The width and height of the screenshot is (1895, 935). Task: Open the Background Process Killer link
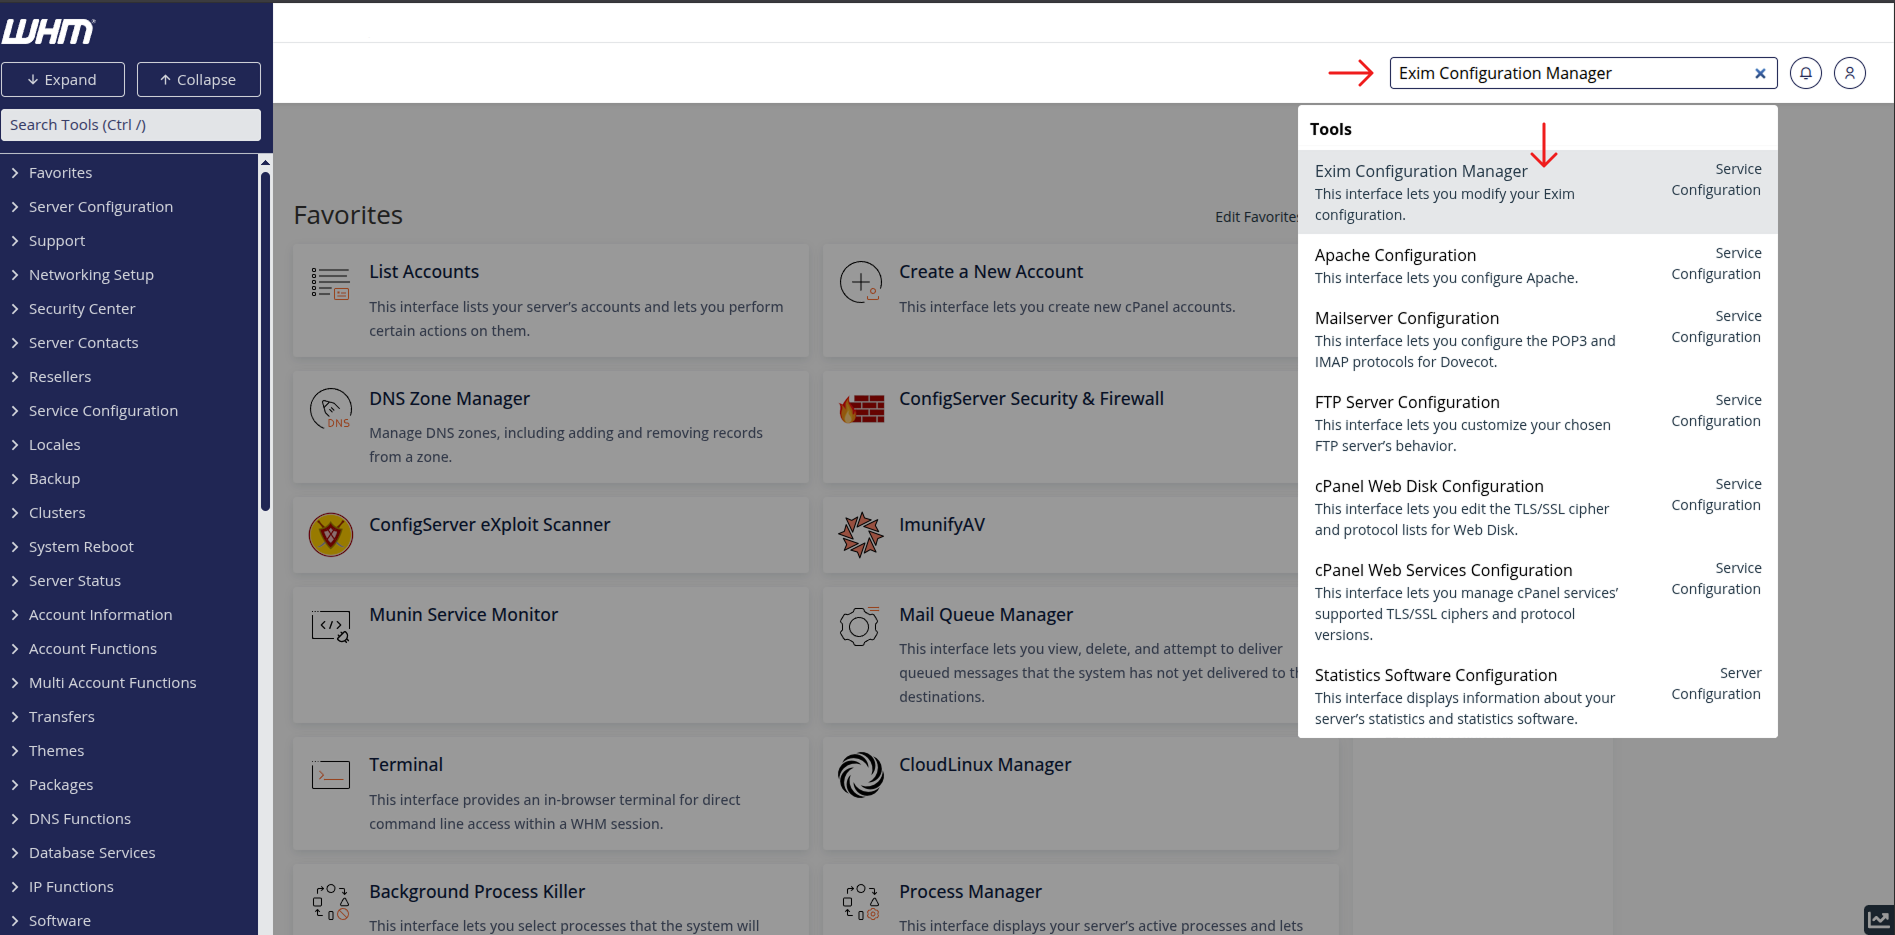477,892
